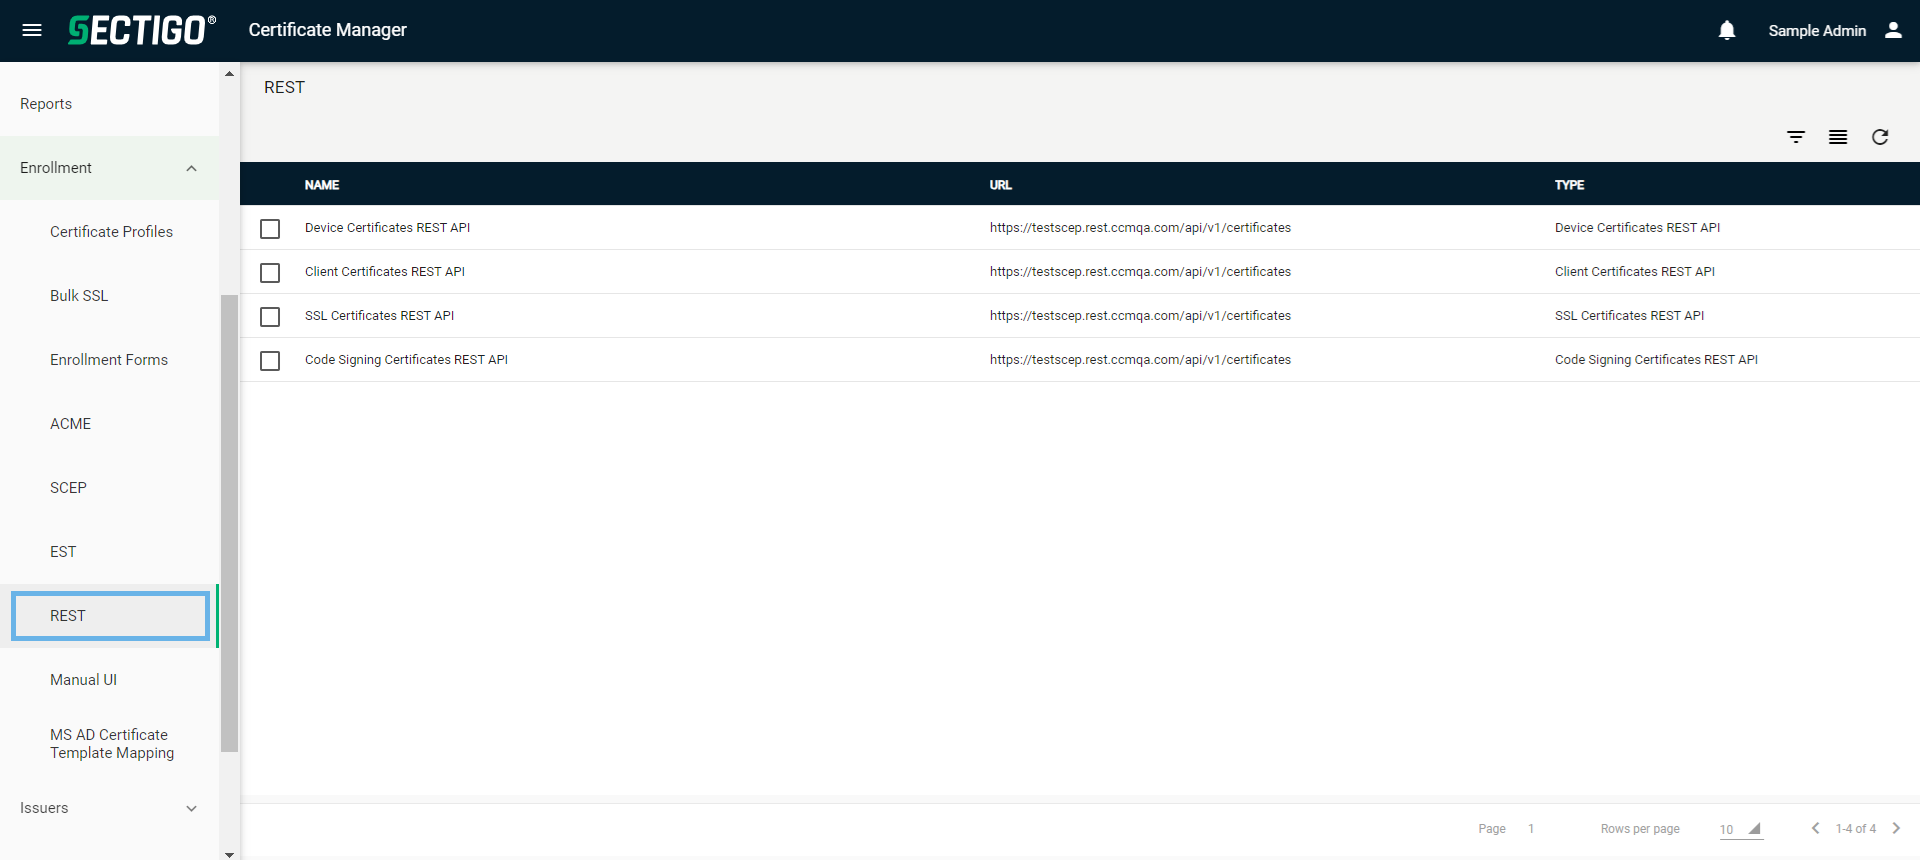The width and height of the screenshot is (1920, 860).
Task: Sort by the URL column header
Action: (1001, 185)
